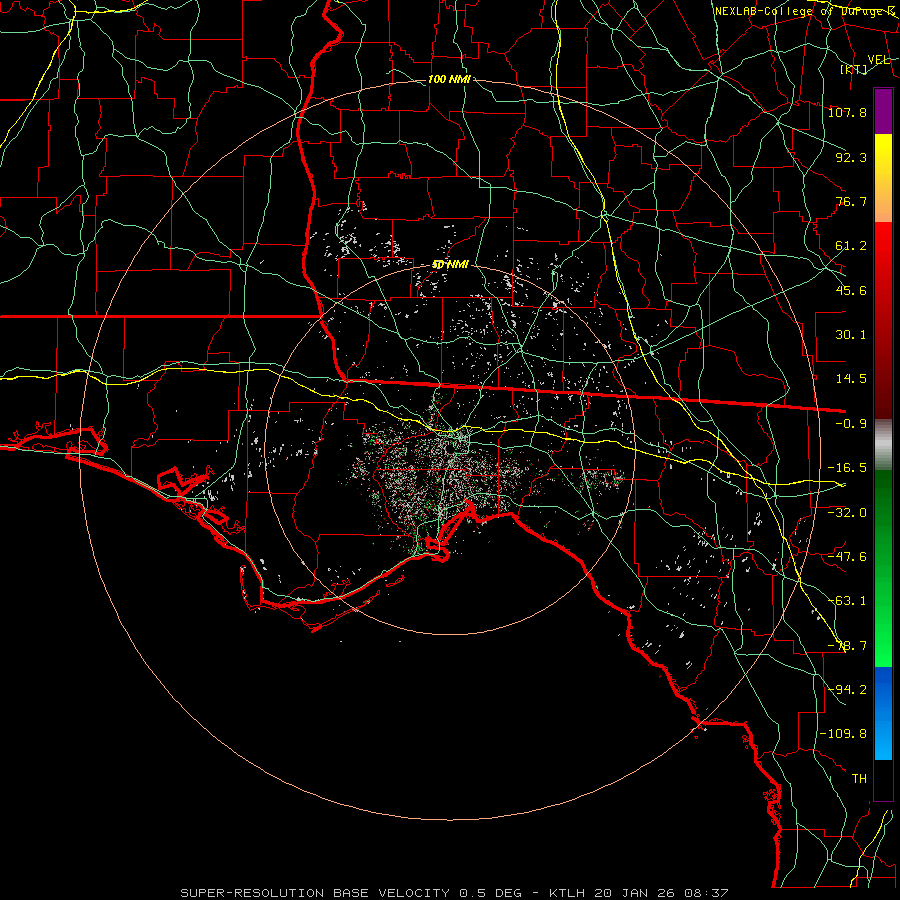Select the -0.9 legend value
Screen dimensions: 900x900
tap(851, 424)
